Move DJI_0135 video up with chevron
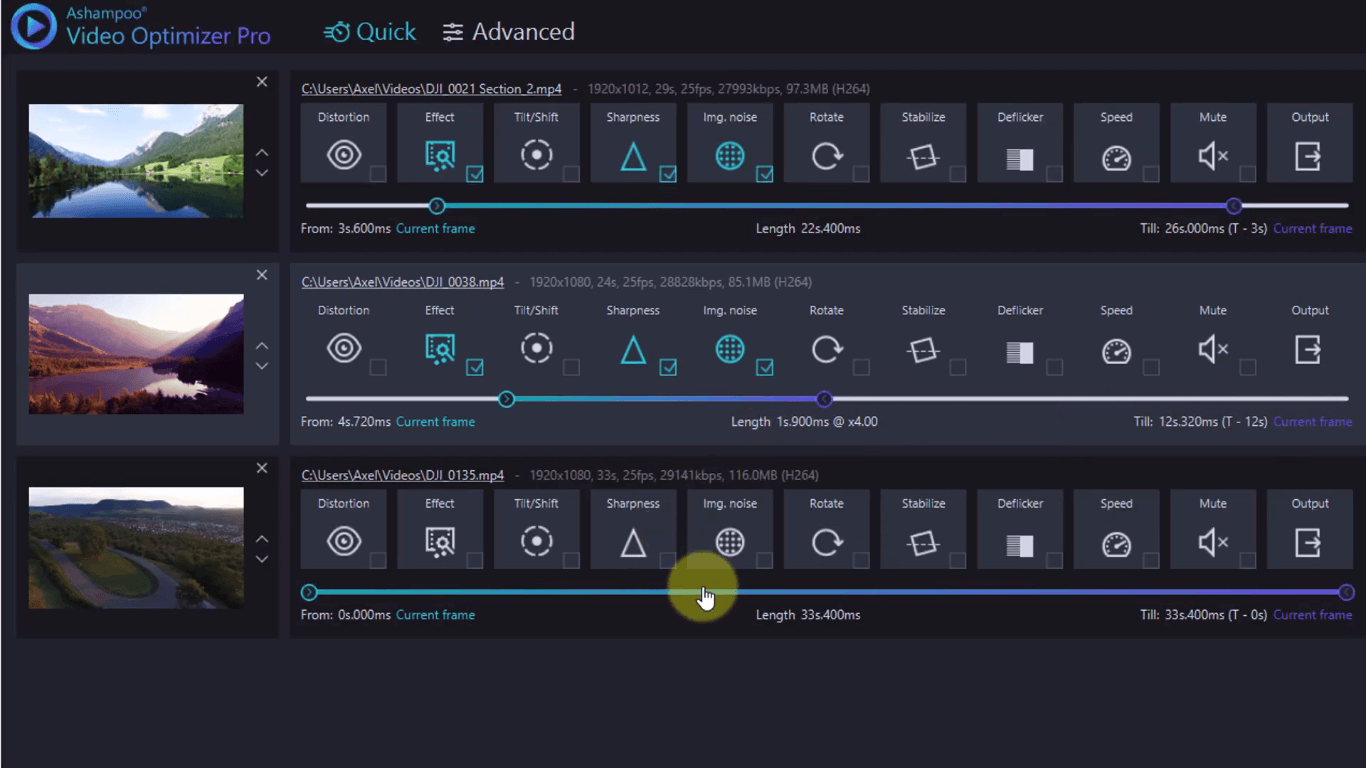 [x=262, y=539]
